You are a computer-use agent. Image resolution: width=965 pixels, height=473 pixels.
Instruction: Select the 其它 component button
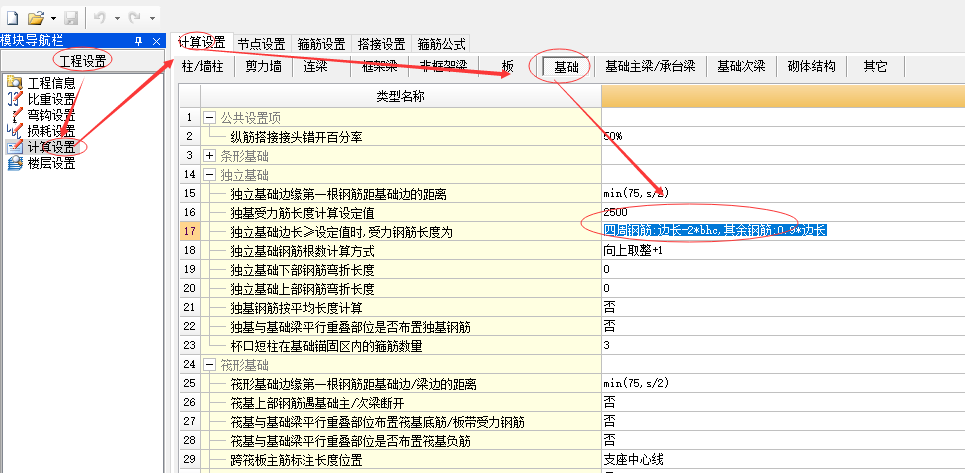click(x=875, y=66)
